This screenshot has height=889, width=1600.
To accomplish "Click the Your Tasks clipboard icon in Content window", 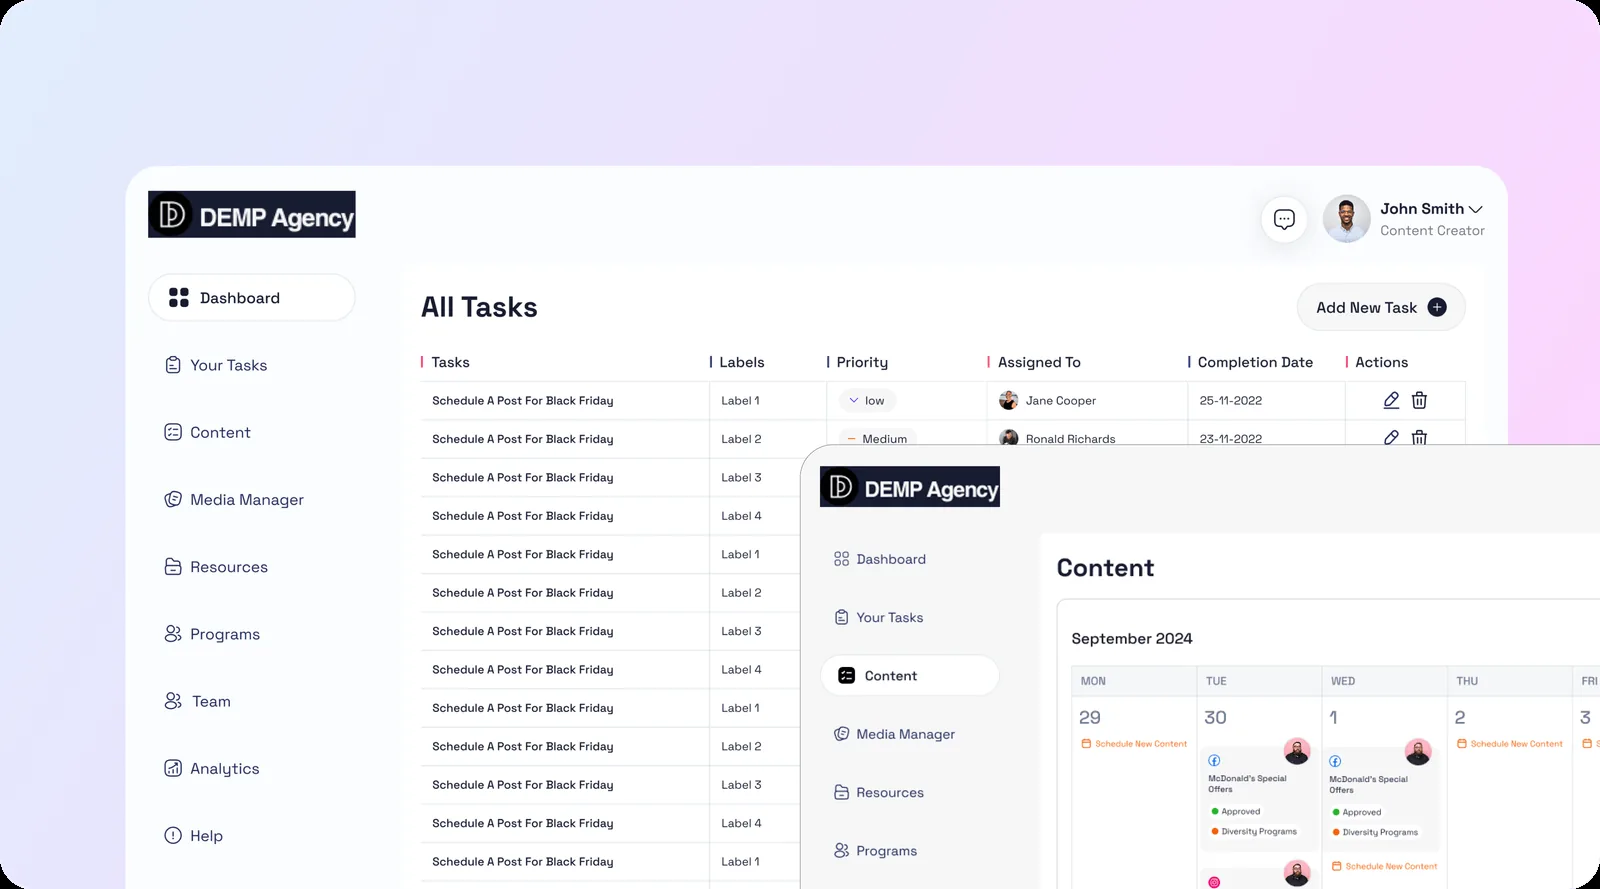I will coord(842,617).
